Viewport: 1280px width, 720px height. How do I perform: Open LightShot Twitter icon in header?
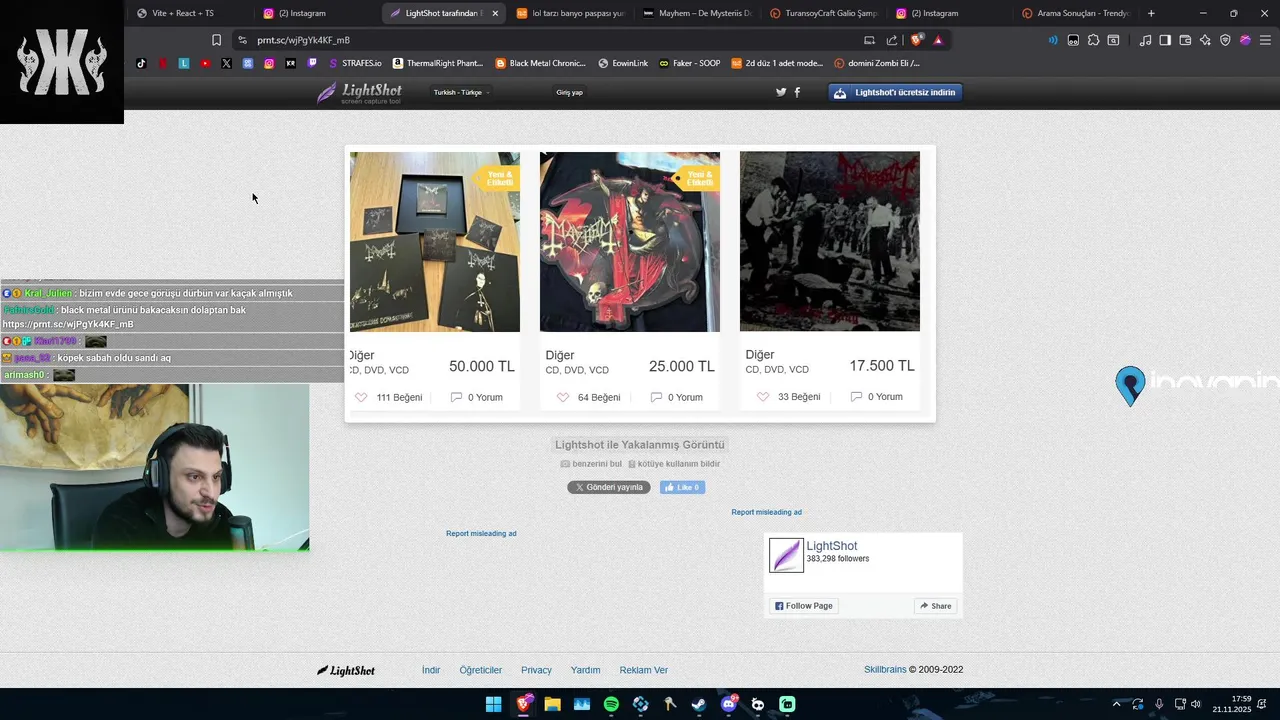coord(781,92)
